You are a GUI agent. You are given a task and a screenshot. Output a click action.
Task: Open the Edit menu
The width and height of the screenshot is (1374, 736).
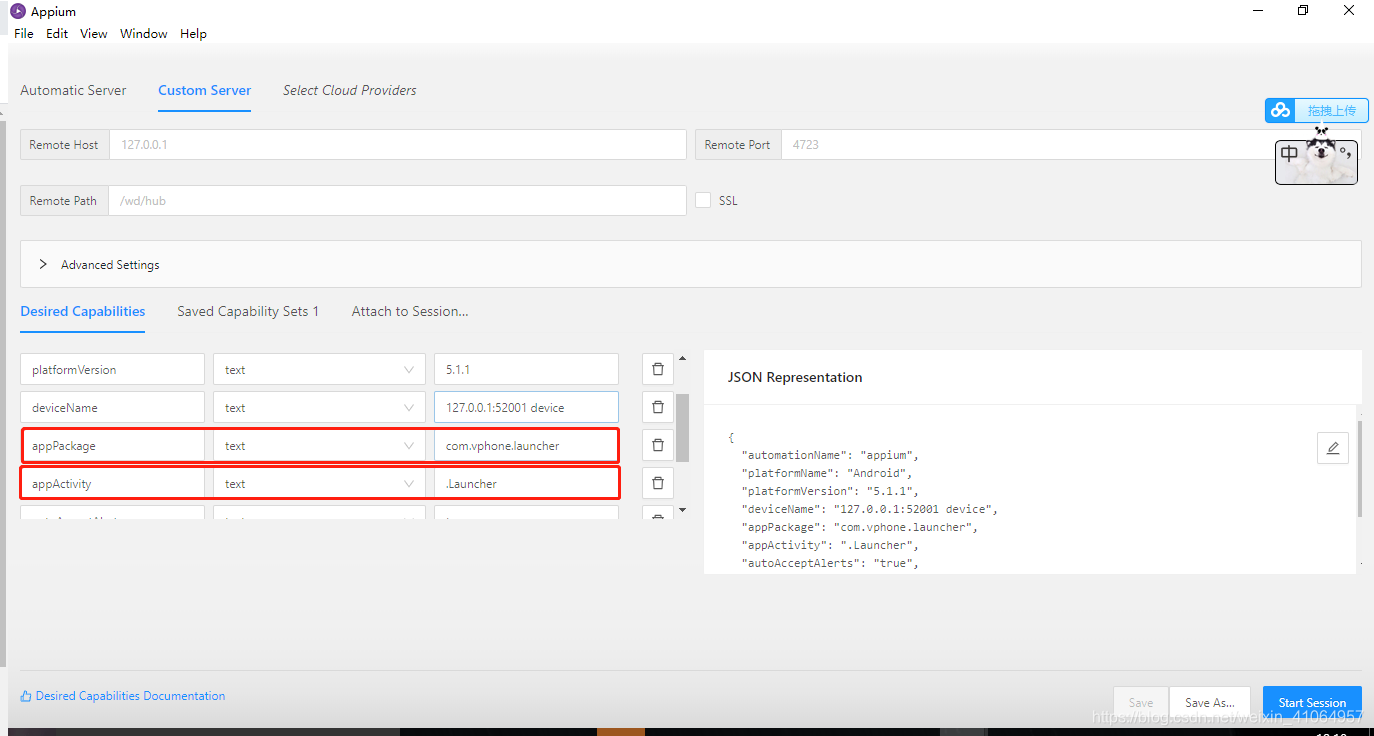57,33
